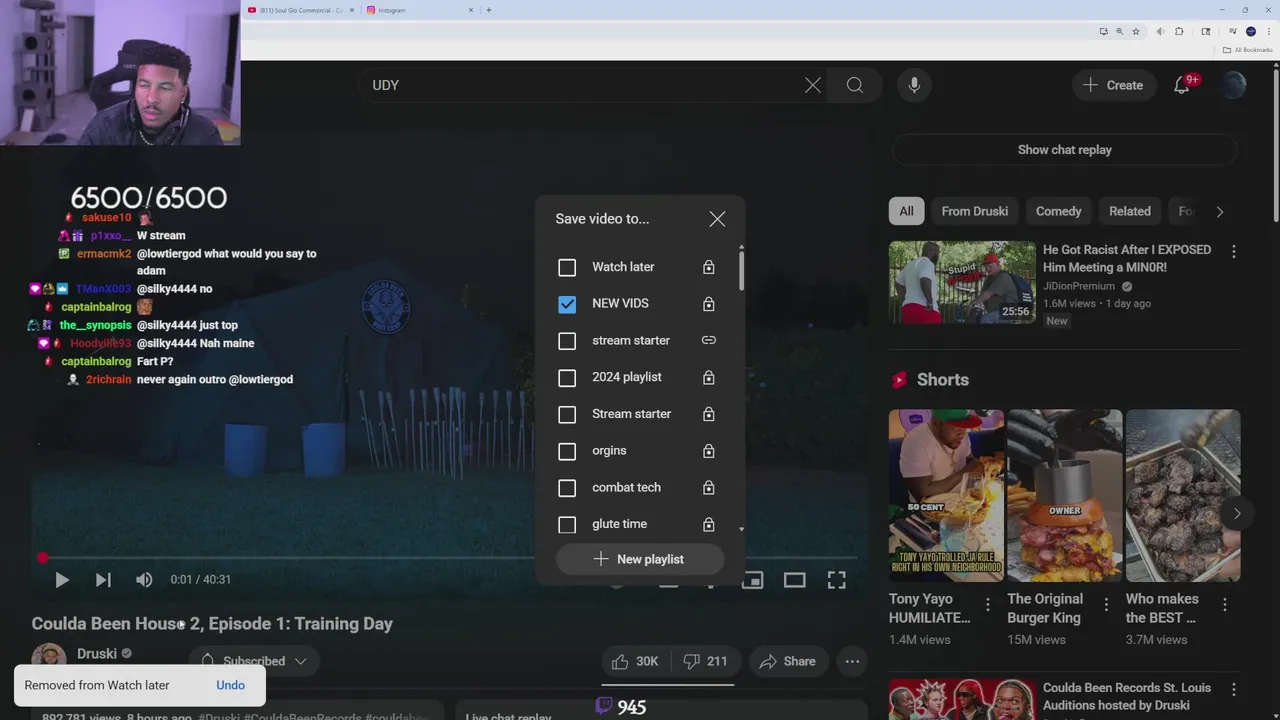Click the lock icon beside NEW VIDS
1280x720 pixels.
tap(708, 304)
